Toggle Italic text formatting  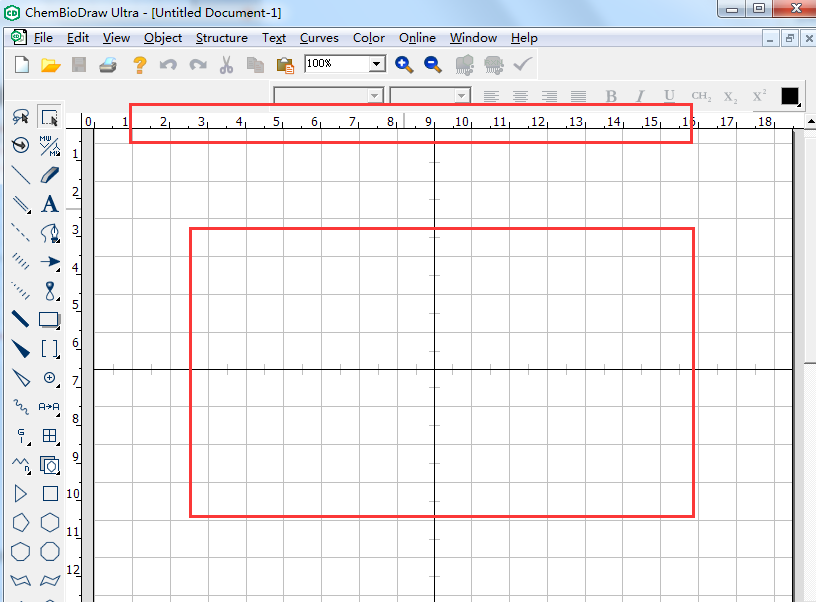point(640,96)
